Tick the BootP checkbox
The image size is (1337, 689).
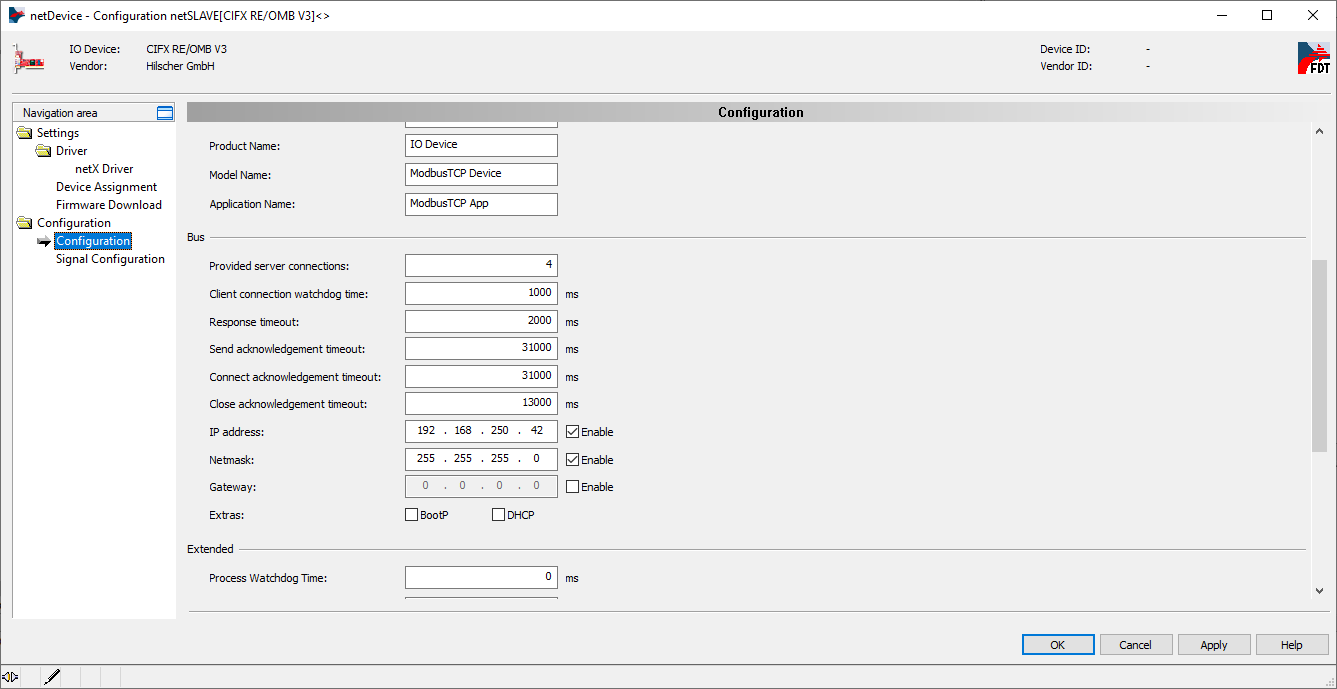[411, 515]
